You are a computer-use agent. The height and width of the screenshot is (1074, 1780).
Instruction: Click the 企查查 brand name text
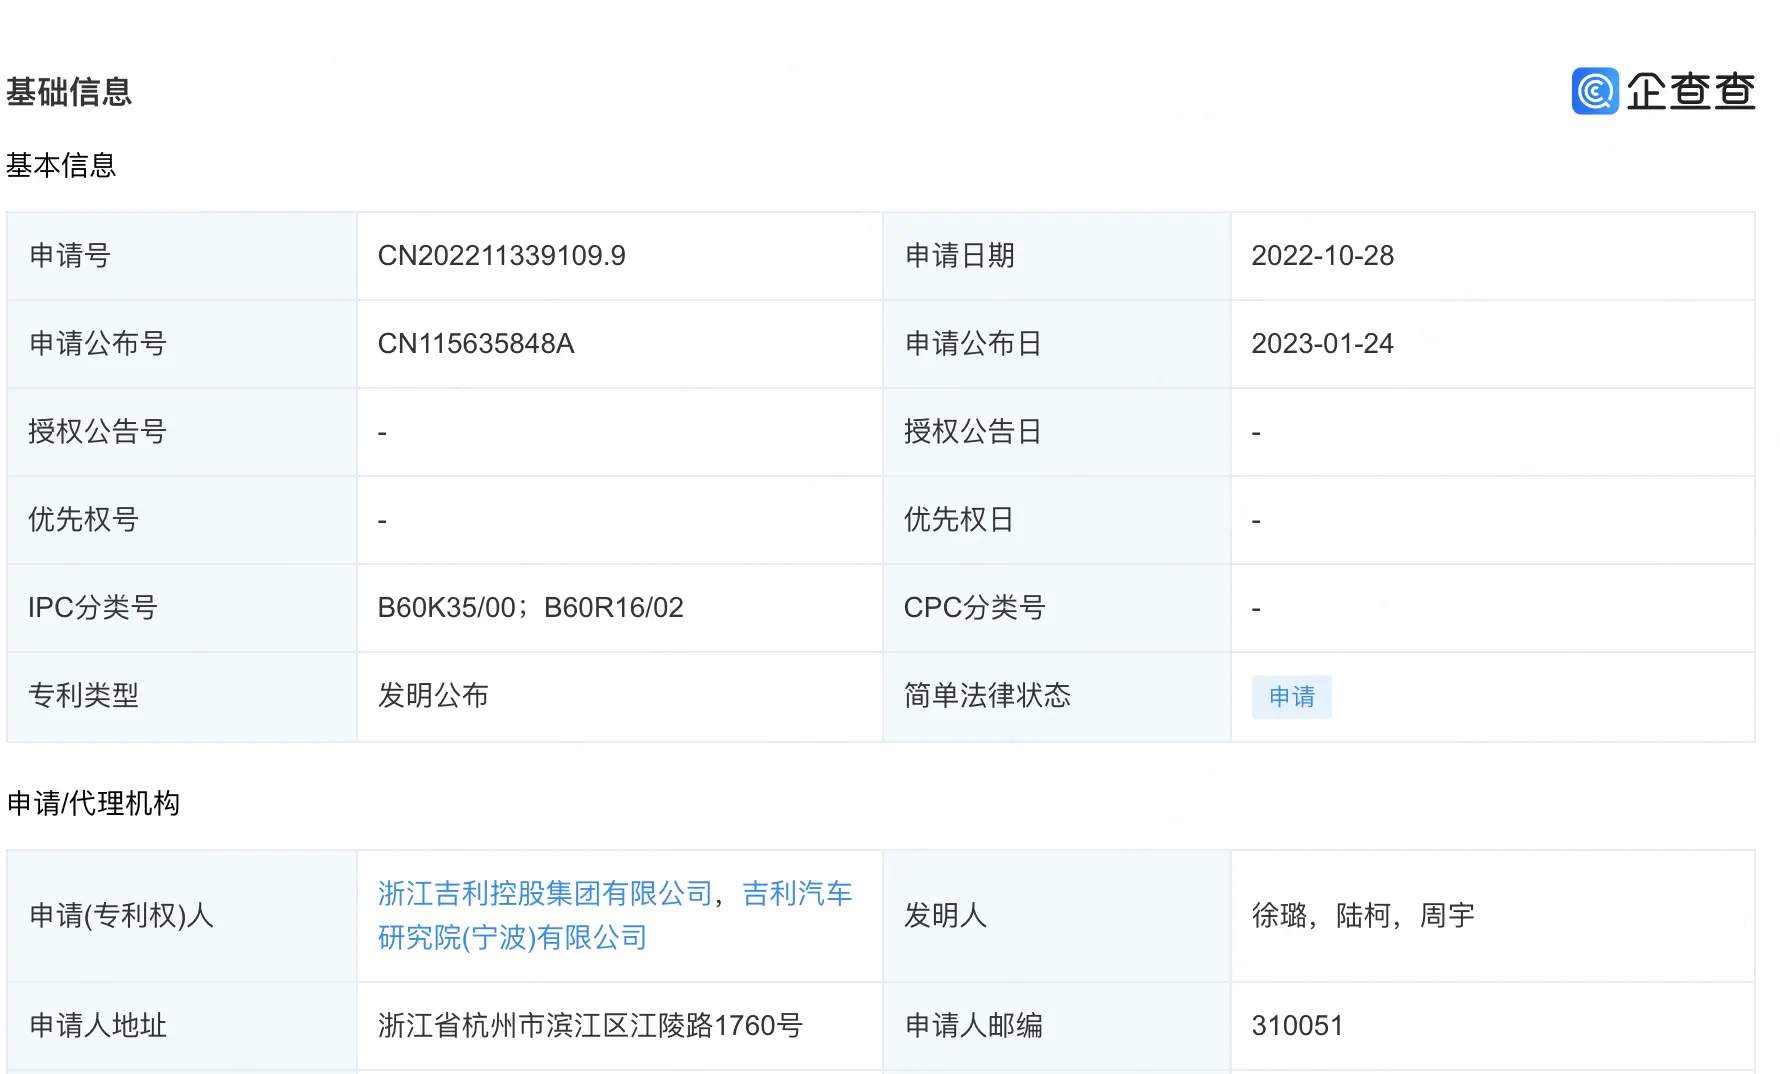(x=1690, y=91)
